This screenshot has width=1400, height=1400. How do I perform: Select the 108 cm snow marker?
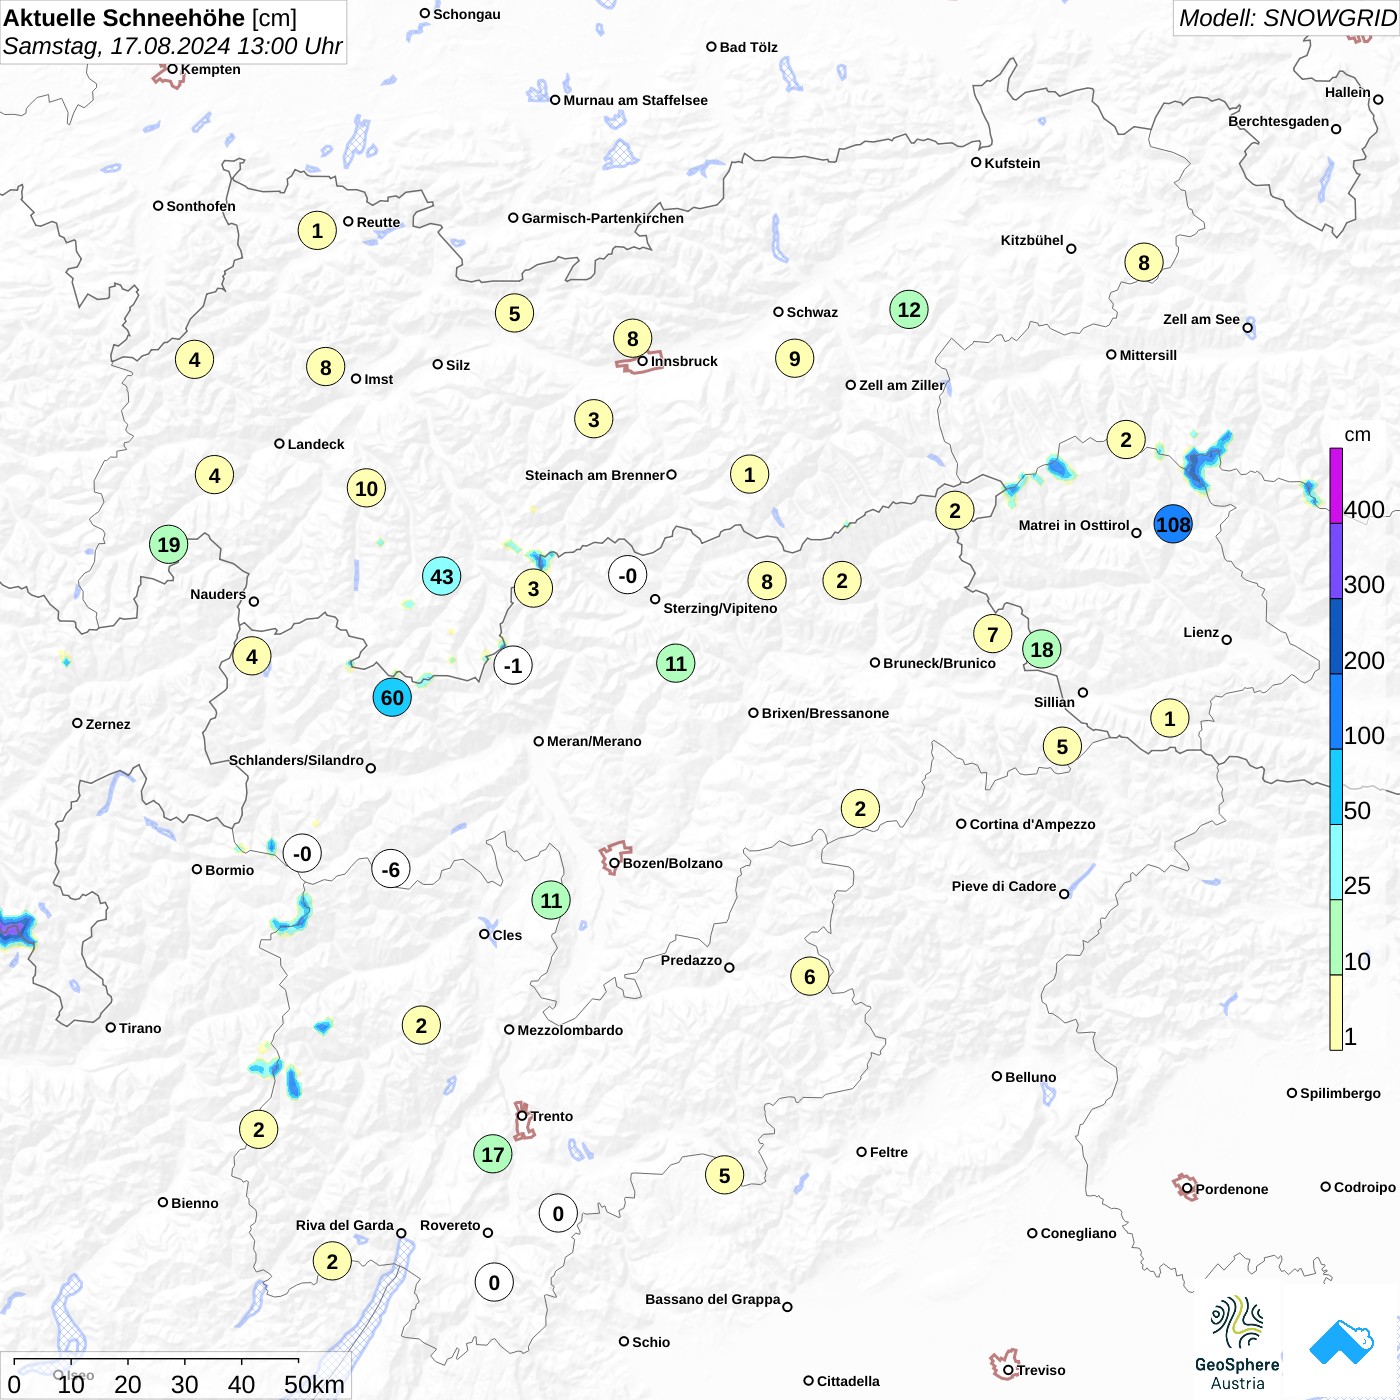click(1173, 524)
